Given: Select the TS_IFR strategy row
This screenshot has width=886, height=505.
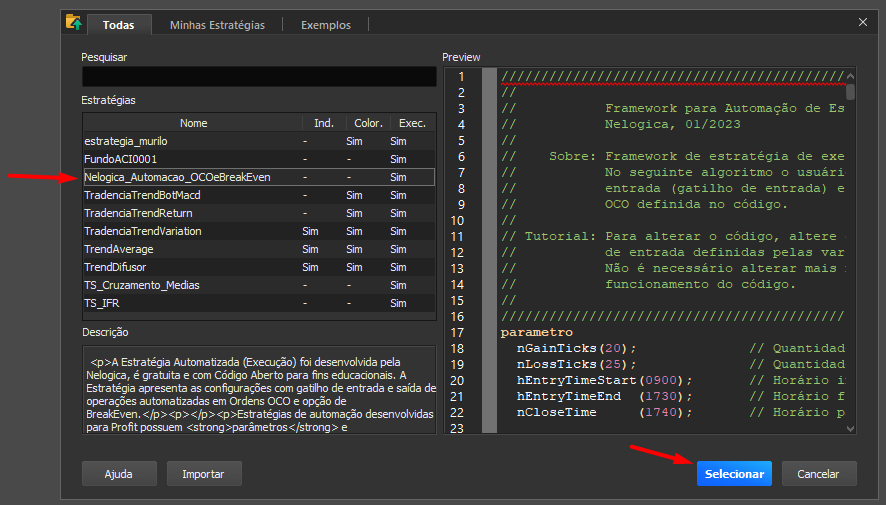Looking at the screenshot, I should click(x=259, y=303).
